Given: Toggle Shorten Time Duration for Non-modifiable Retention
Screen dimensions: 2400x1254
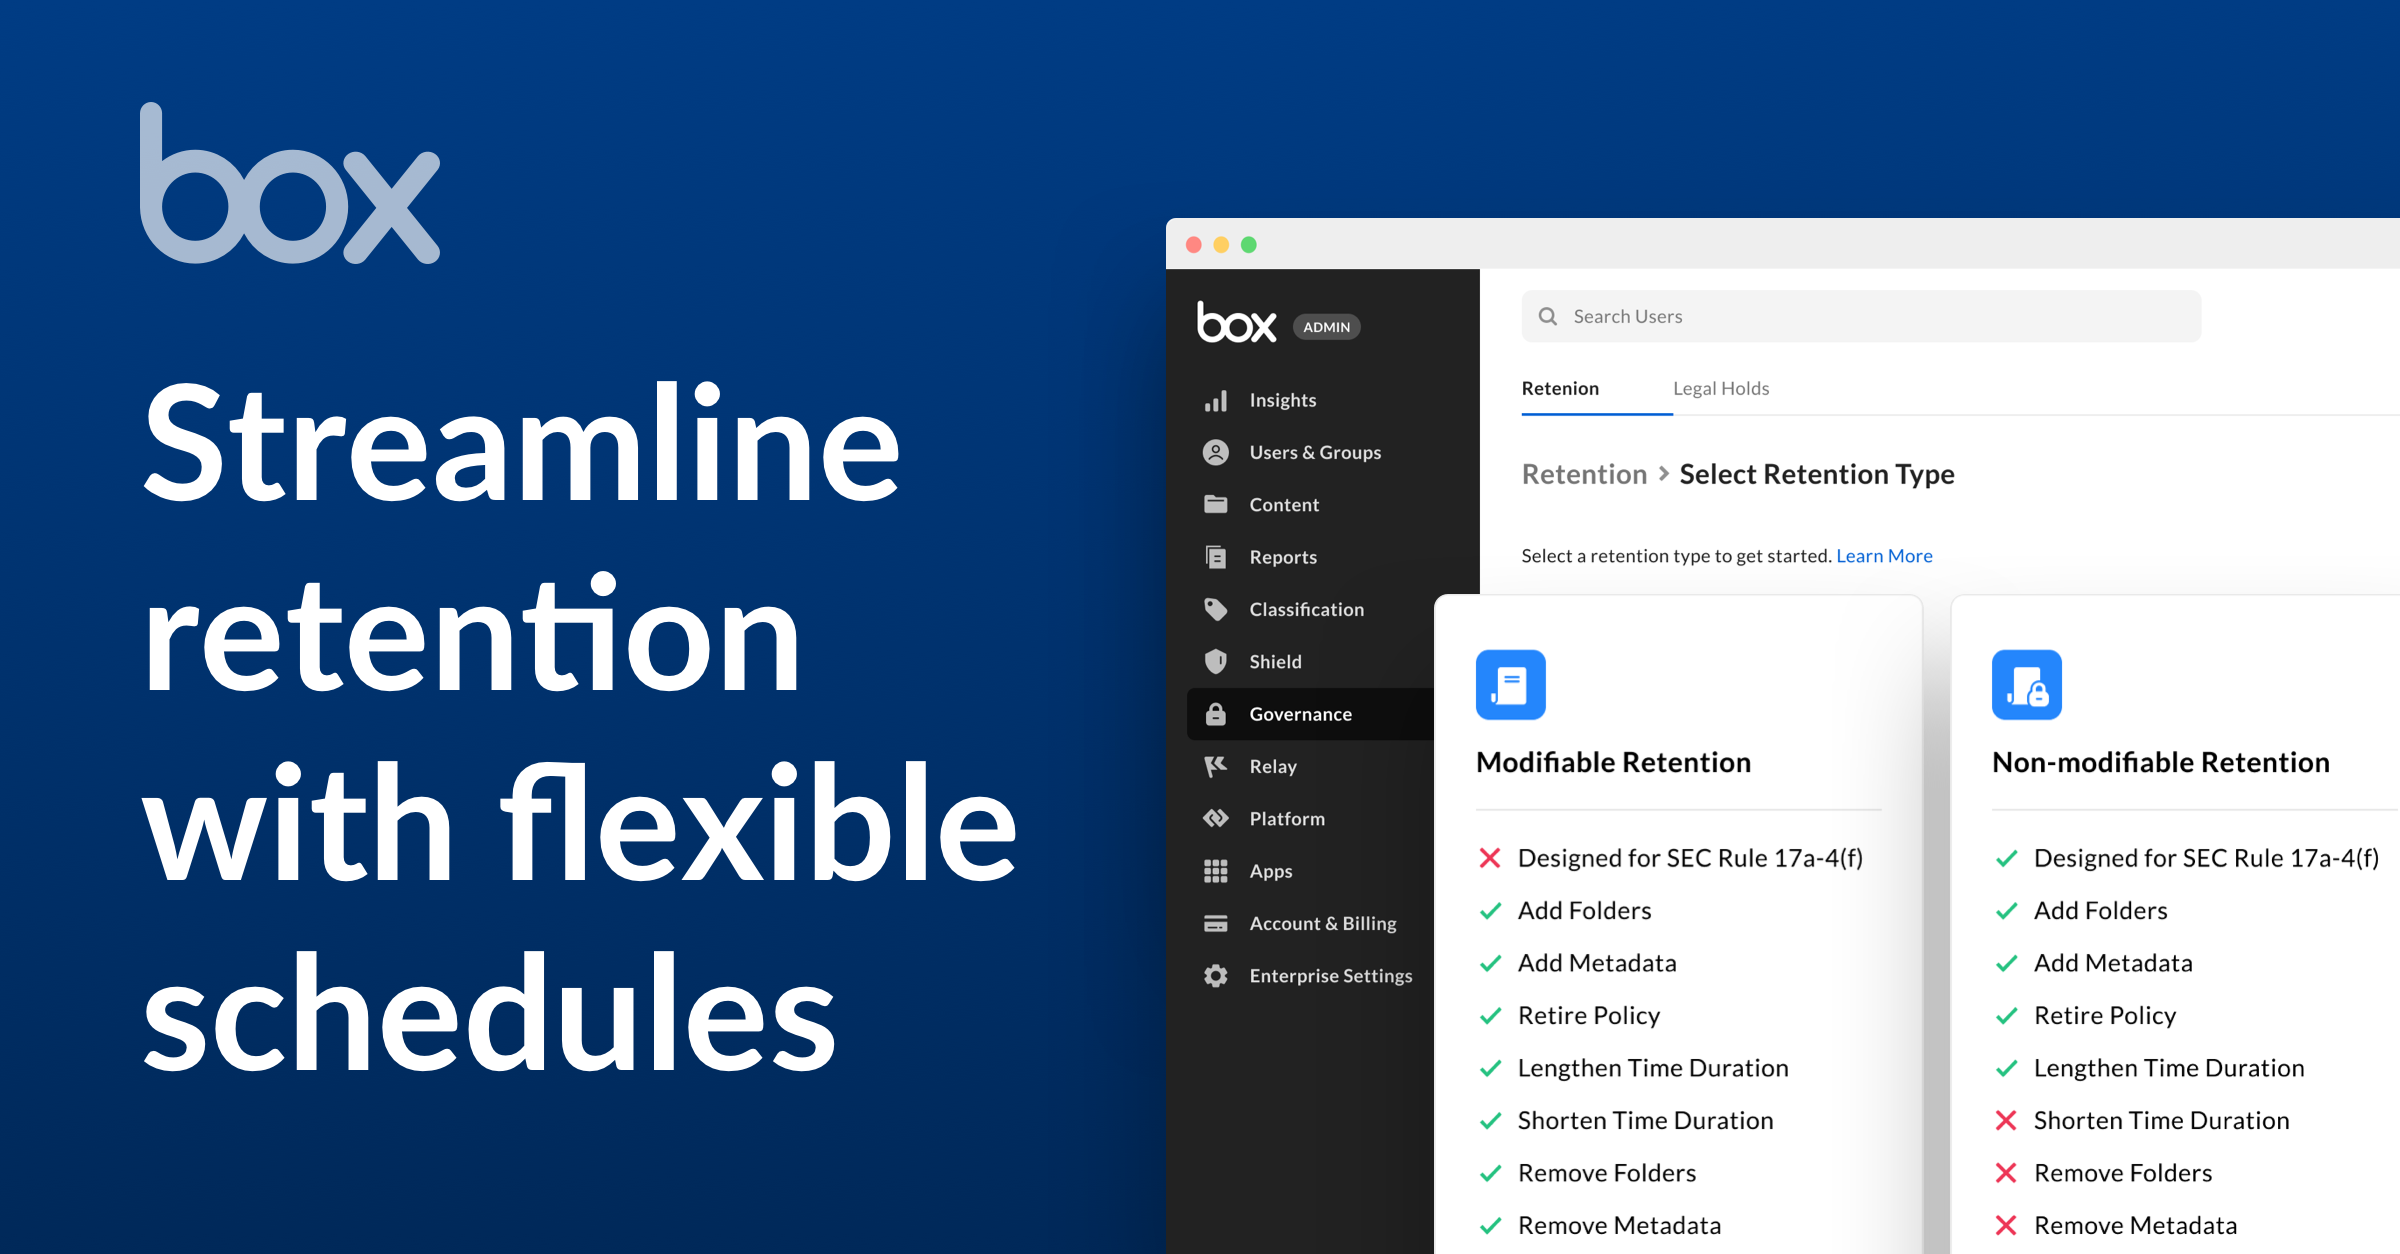Looking at the screenshot, I should 2006,1120.
